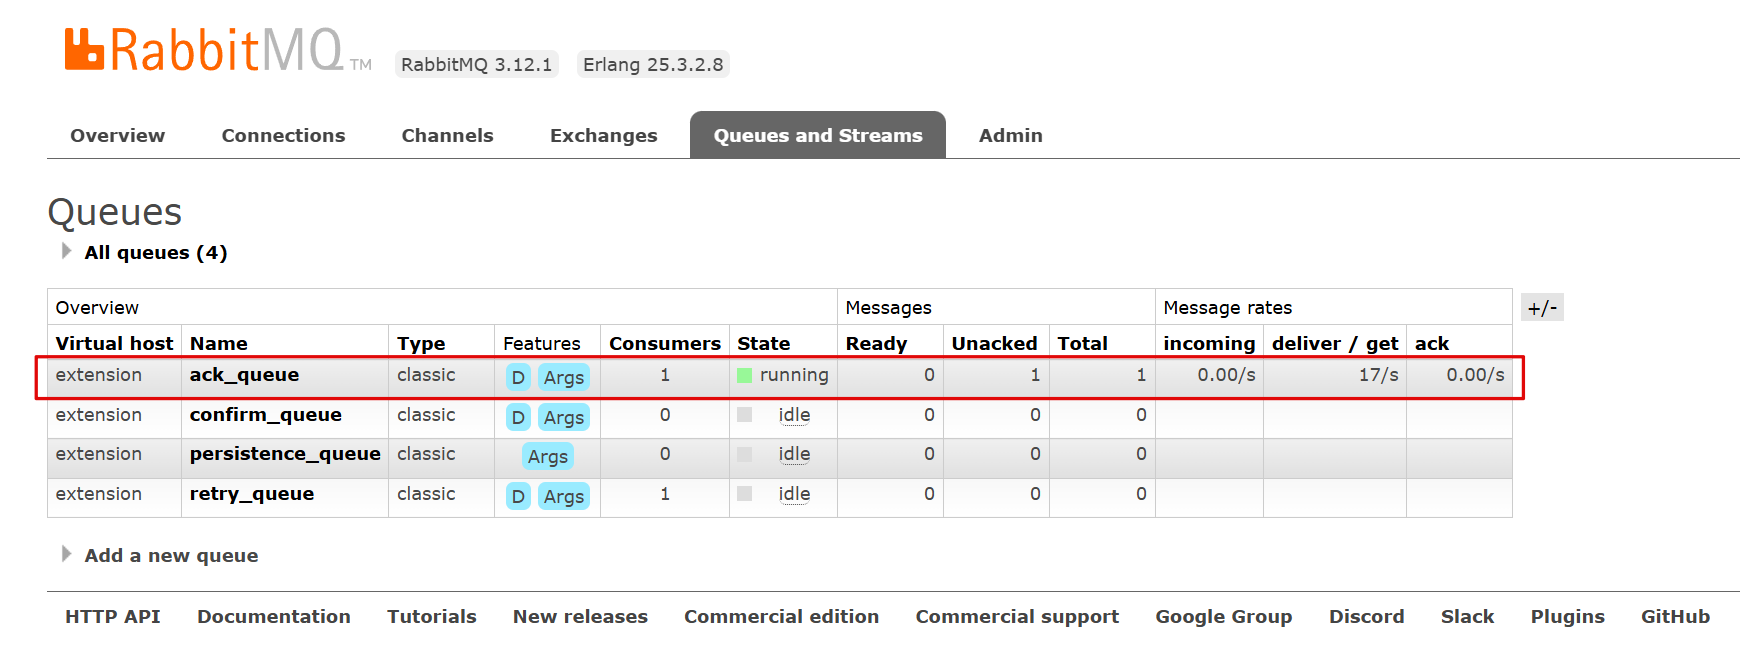Click the Features column header

542,343
